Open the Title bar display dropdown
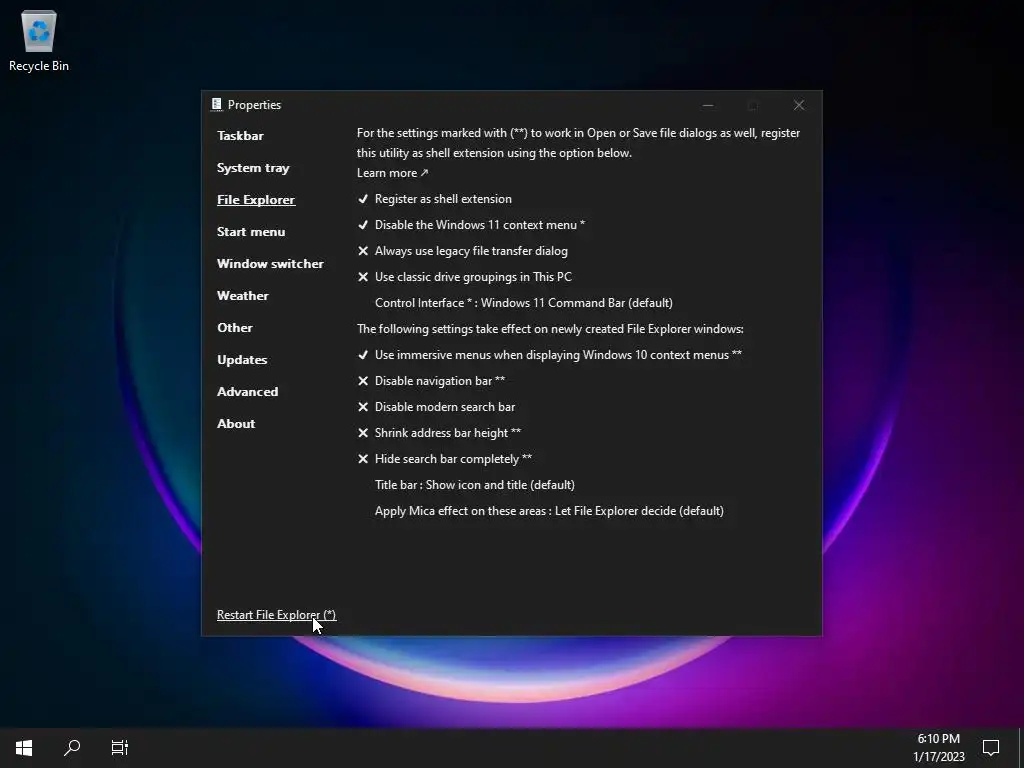The width and height of the screenshot is (1024, 768). tap(475, 485)
